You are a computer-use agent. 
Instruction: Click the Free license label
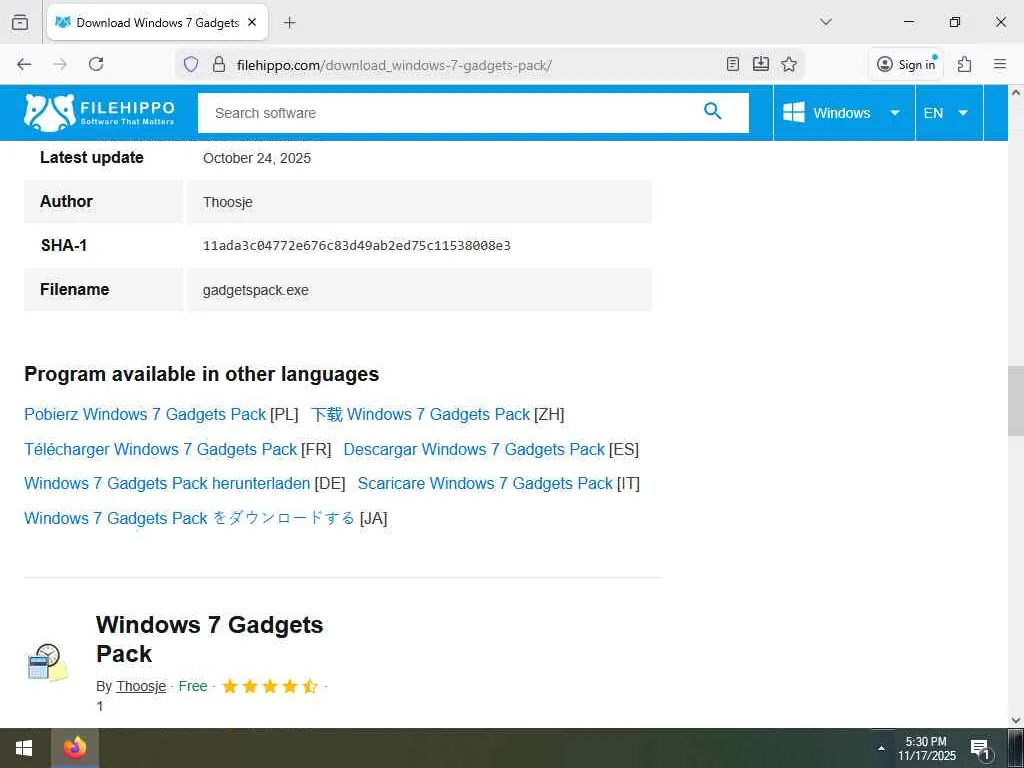pyautogui.click(x=193, y=686)
